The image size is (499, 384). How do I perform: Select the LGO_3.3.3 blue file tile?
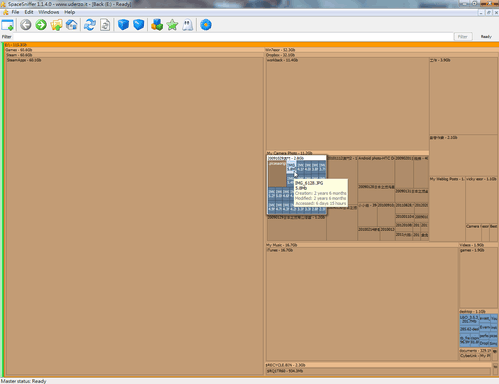coord(469,319)
